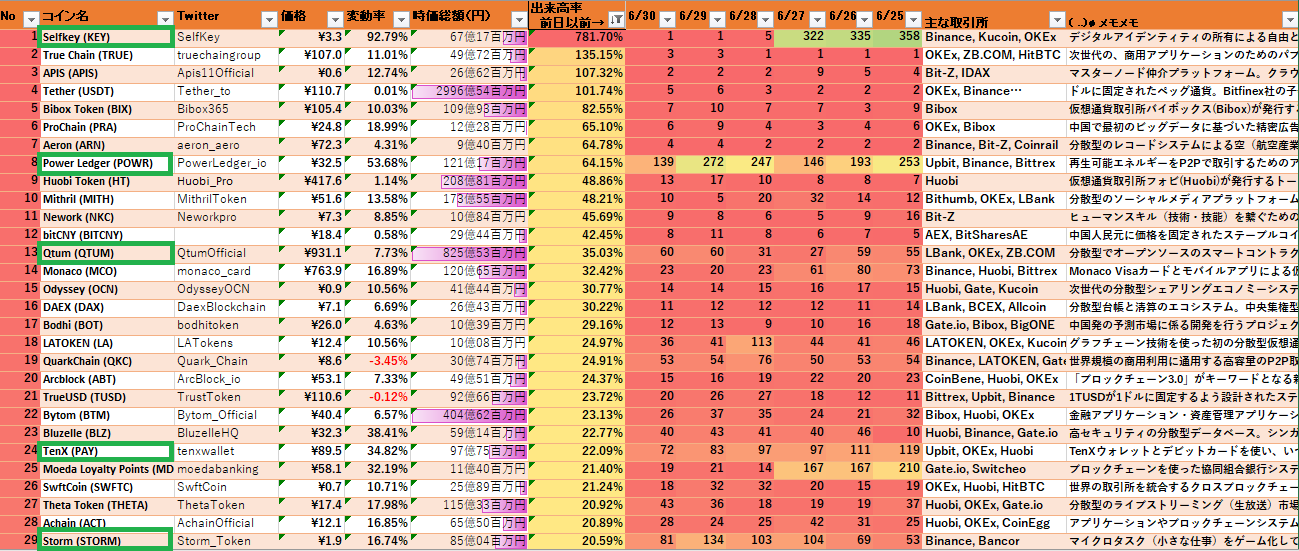This screenshot has height=551, width=1299.
Task: Click the 出来高率 sorted filter icon
Action: [x=615, y=20]
